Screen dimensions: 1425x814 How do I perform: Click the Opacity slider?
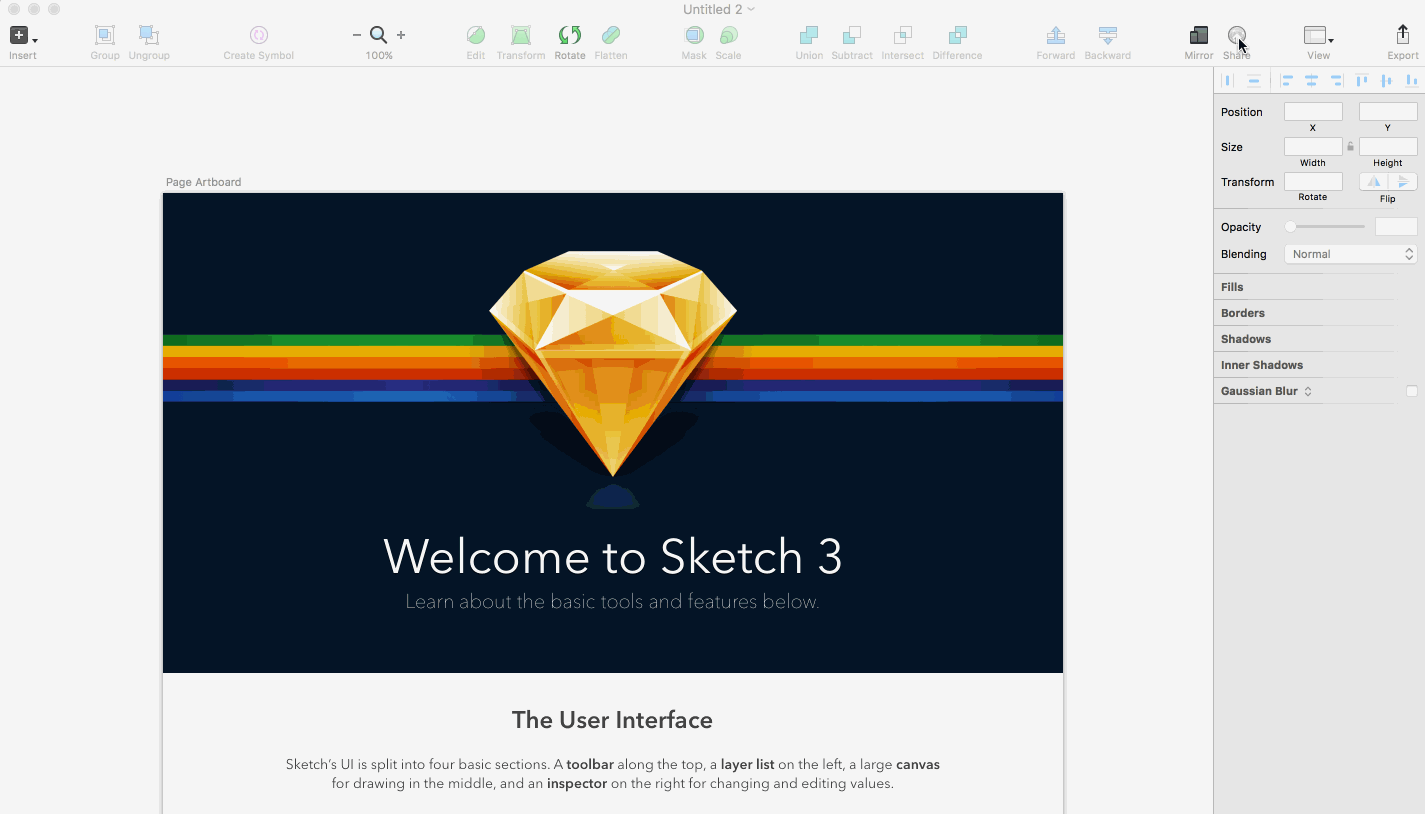1326,227
